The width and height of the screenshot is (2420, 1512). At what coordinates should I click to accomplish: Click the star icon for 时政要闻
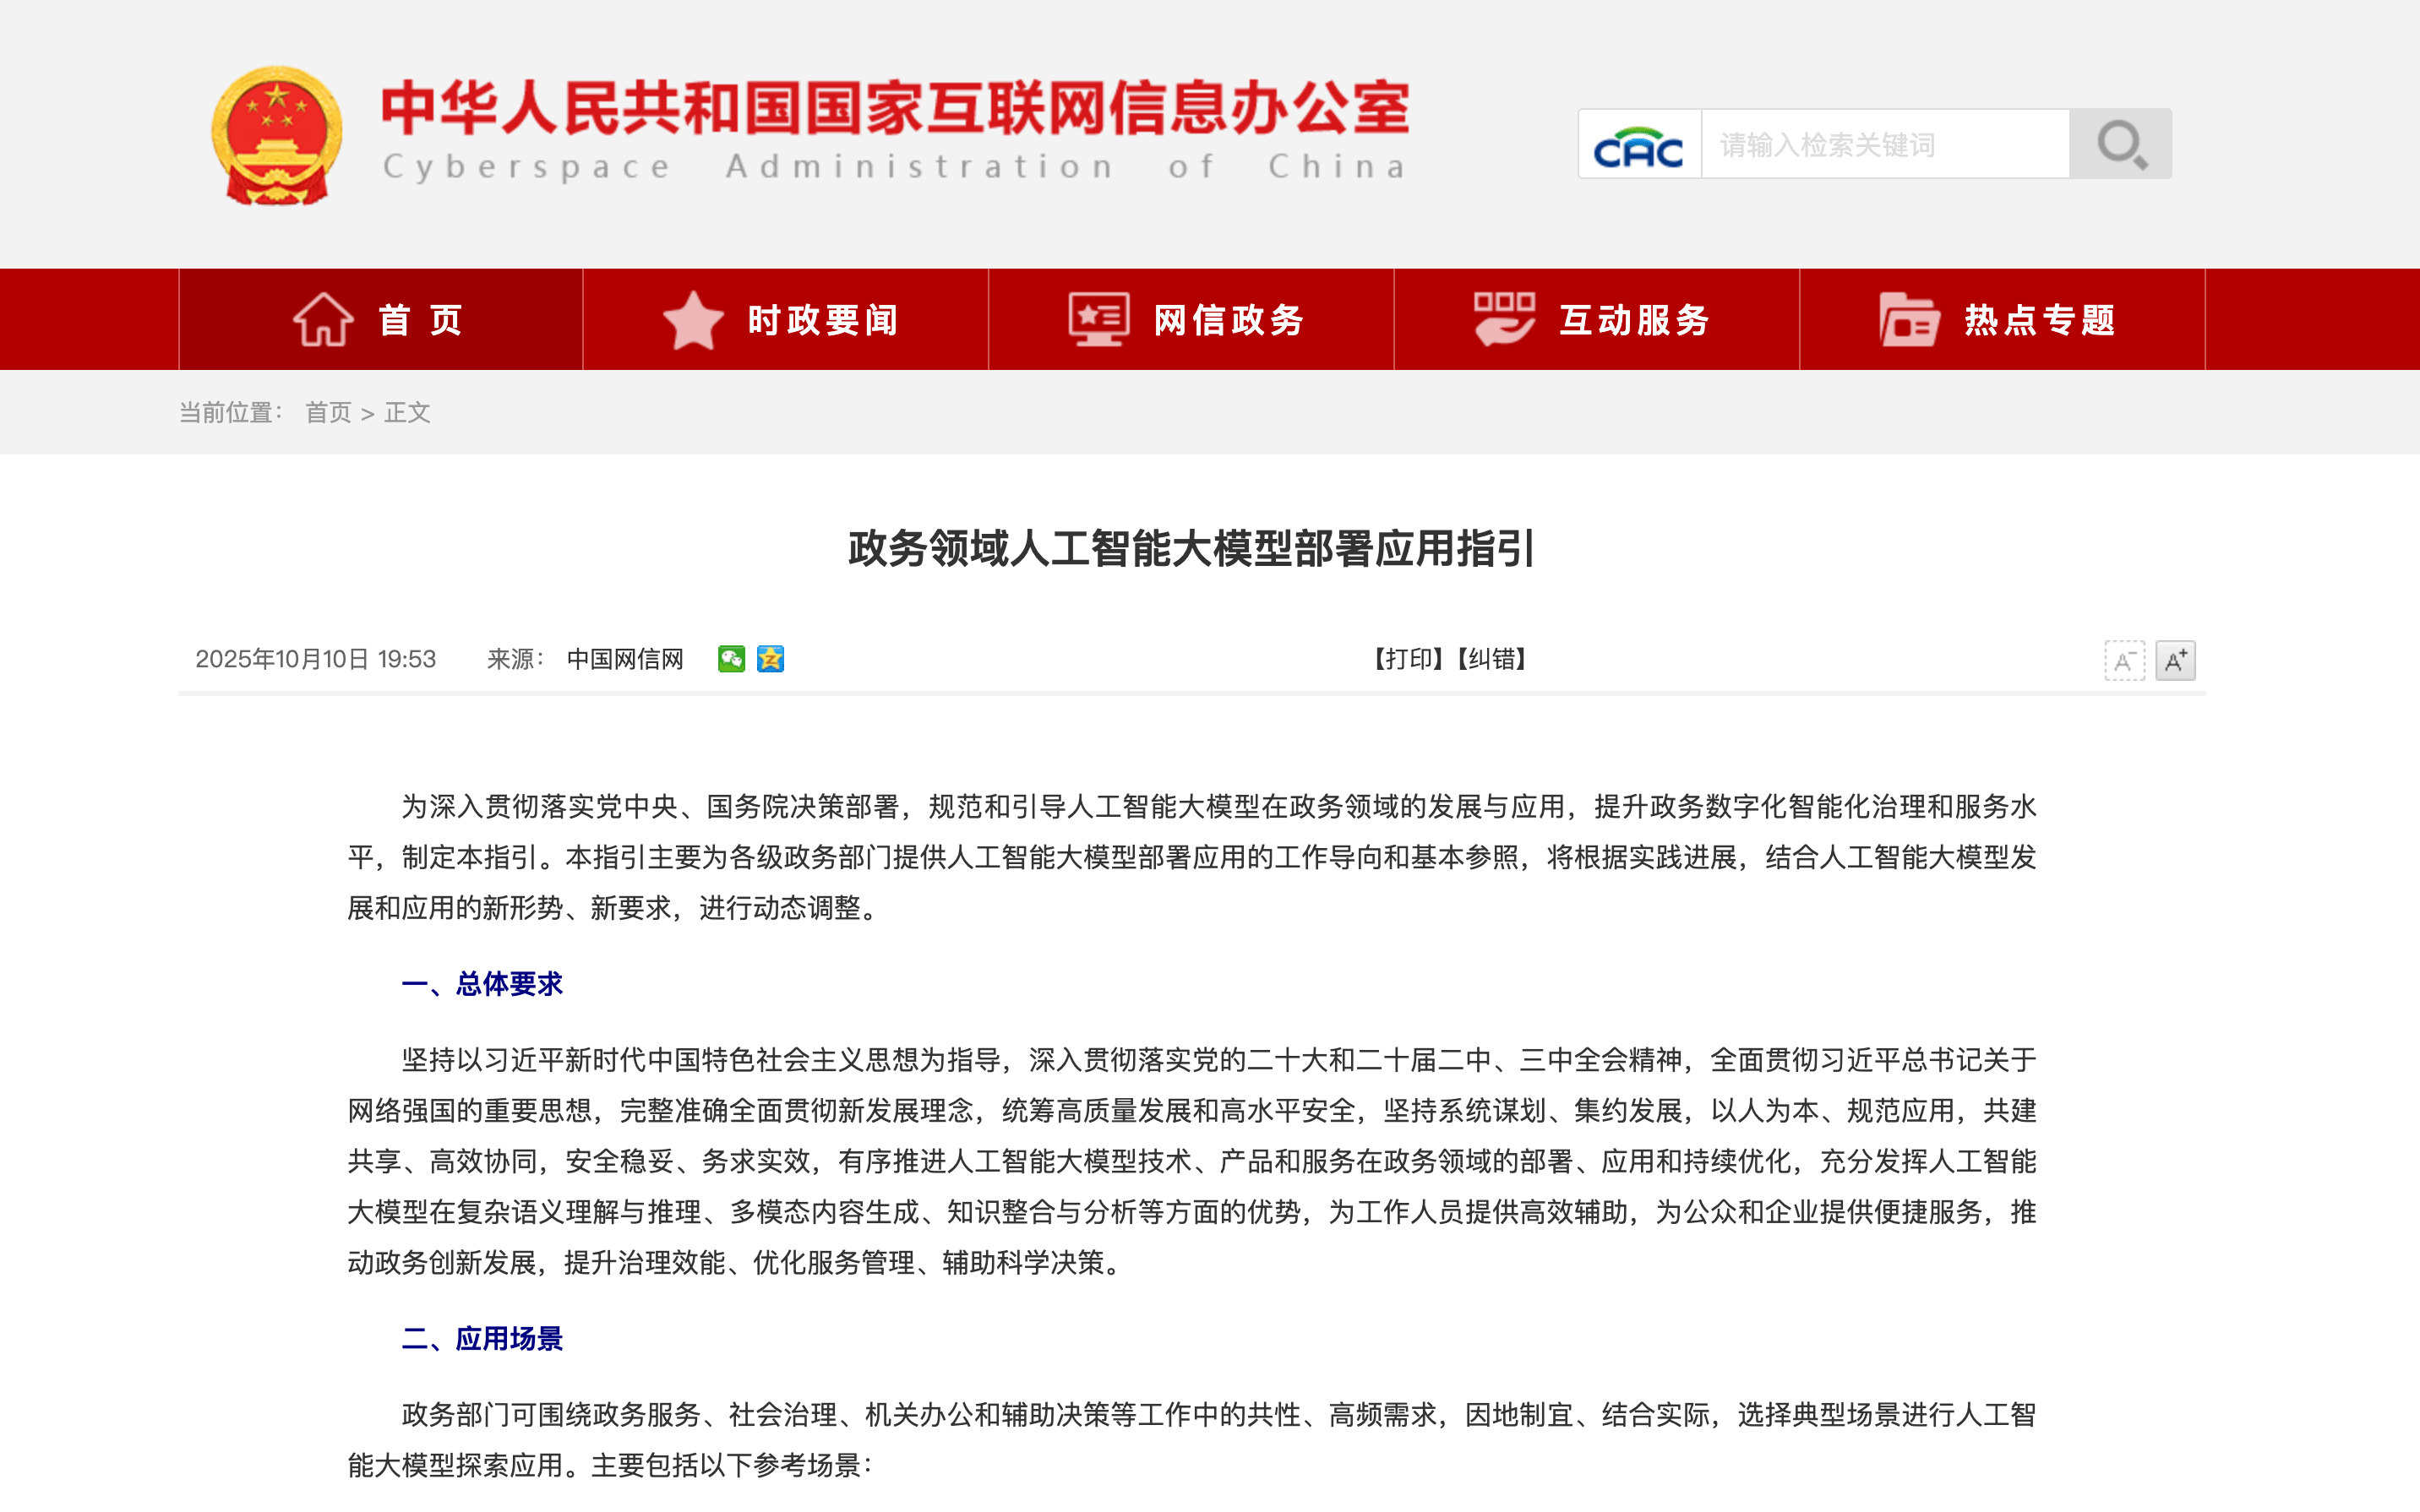tap(693, 320)
